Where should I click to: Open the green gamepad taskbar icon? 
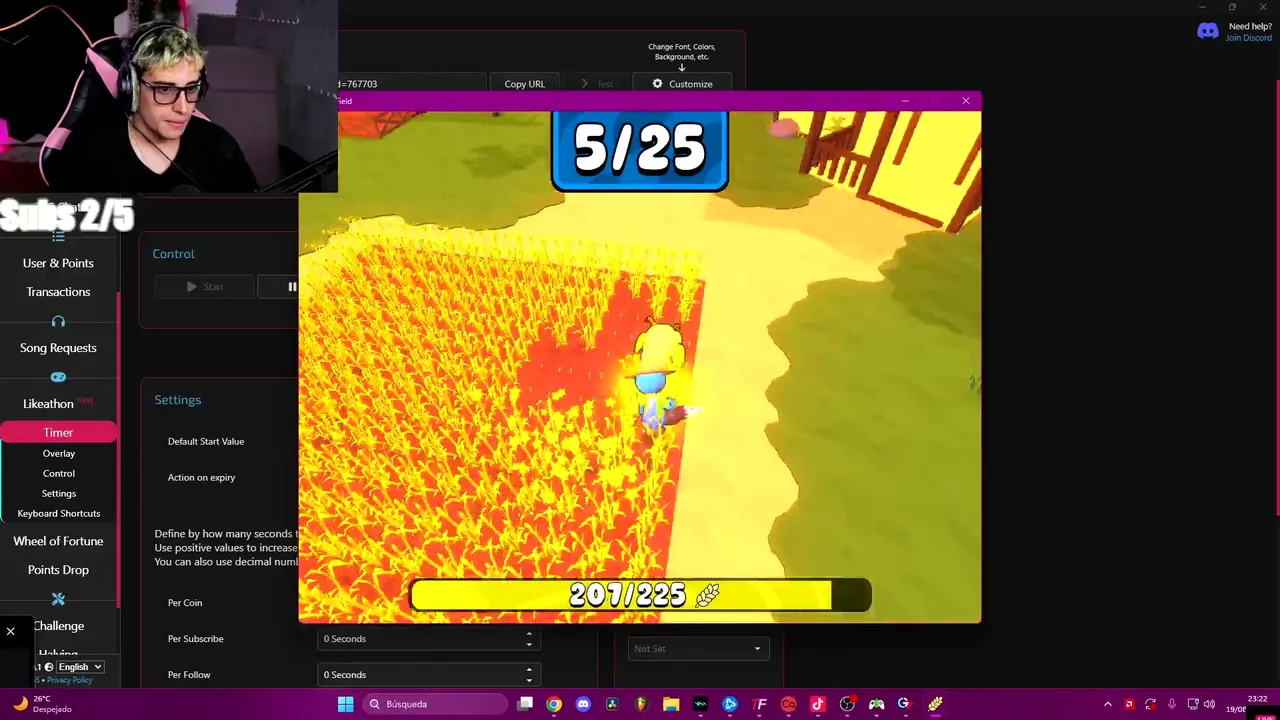(x=877, y=704)
